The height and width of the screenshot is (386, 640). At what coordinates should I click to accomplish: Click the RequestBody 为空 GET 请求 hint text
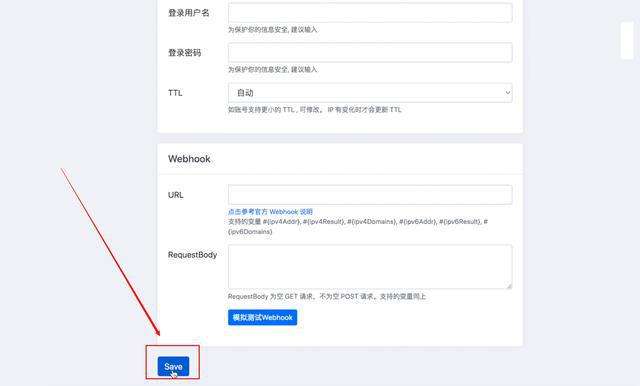point(327,297)
